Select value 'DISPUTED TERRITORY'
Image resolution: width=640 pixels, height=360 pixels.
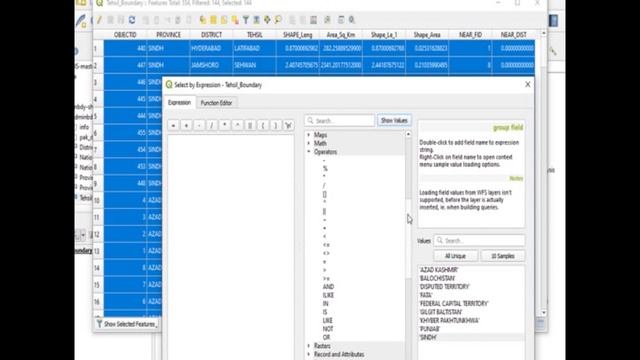tap(444, 287)
